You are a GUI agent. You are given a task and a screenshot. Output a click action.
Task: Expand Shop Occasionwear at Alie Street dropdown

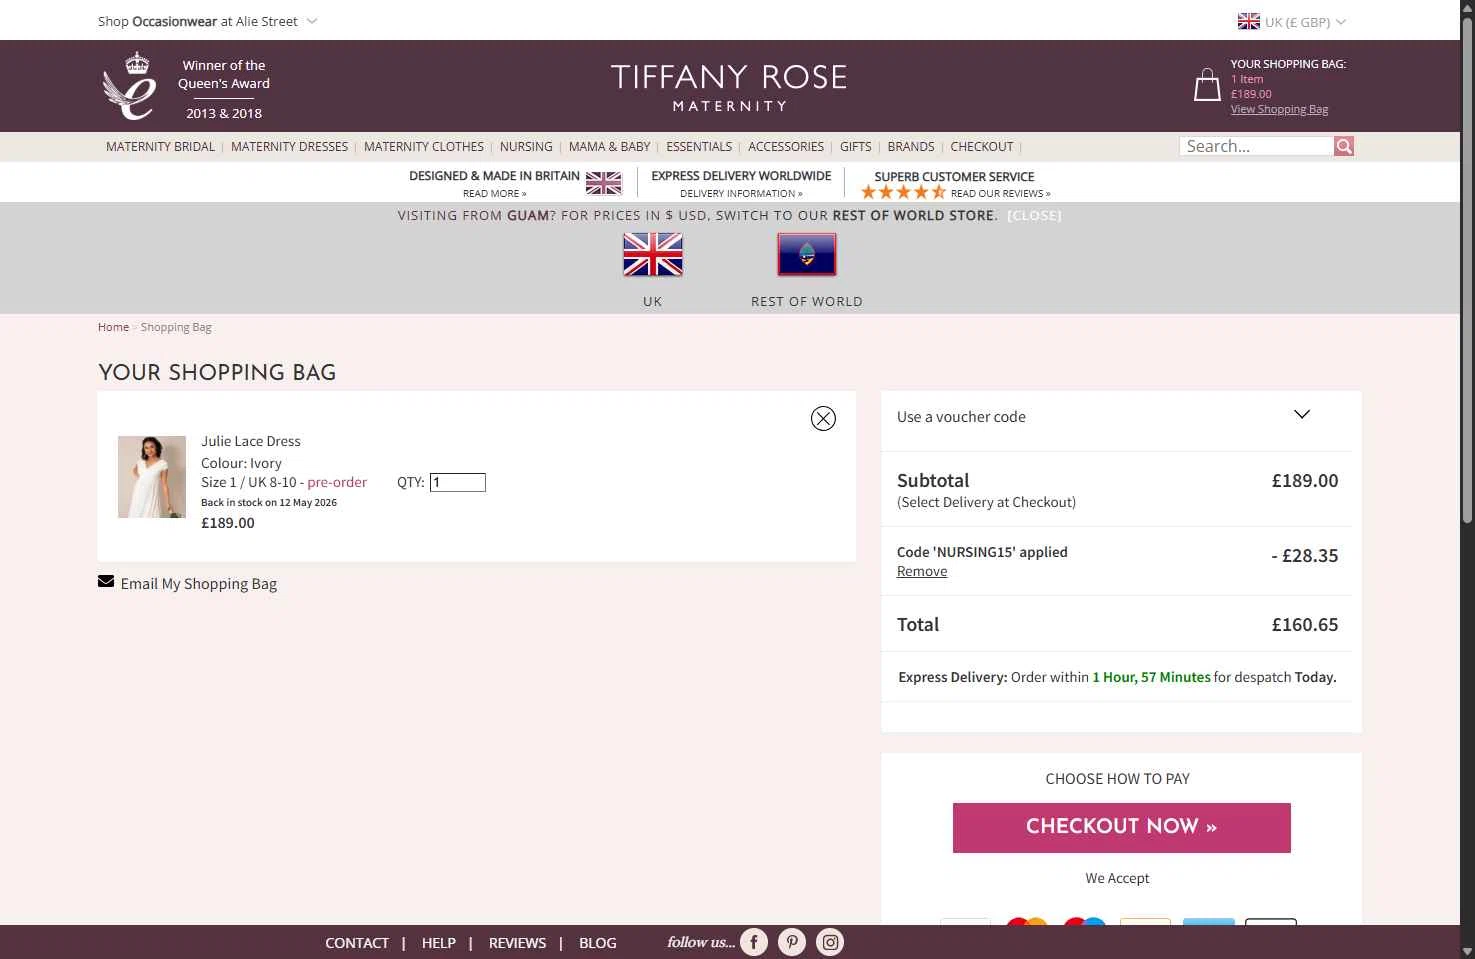(207, 21)
